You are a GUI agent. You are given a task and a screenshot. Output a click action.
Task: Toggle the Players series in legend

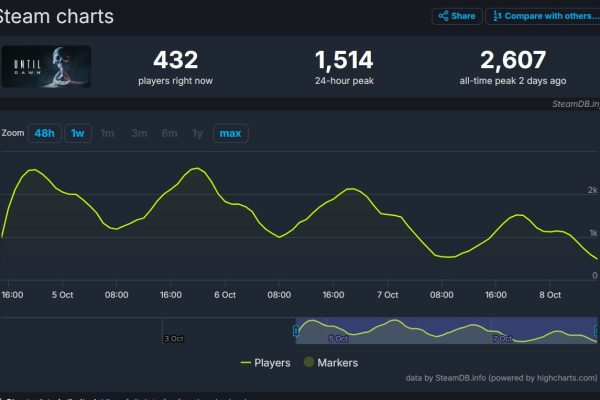click(265, 363)
